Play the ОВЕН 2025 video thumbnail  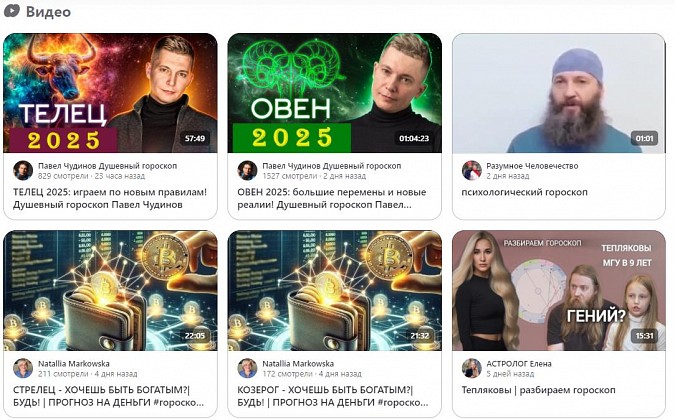coord(334,93)
